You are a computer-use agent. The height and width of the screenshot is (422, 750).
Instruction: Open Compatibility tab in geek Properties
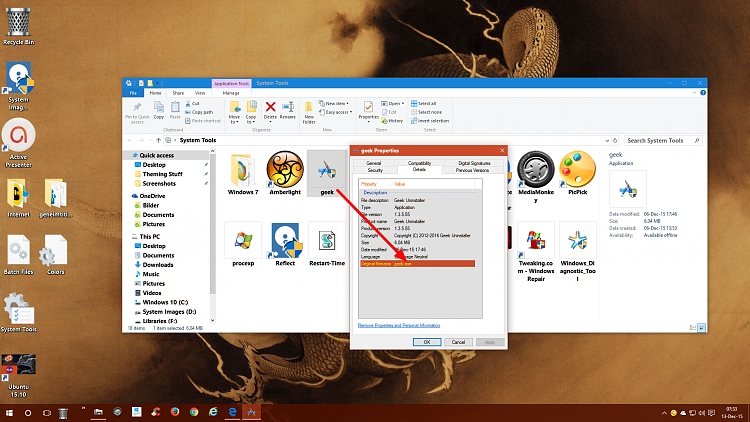tap(419, 163)
